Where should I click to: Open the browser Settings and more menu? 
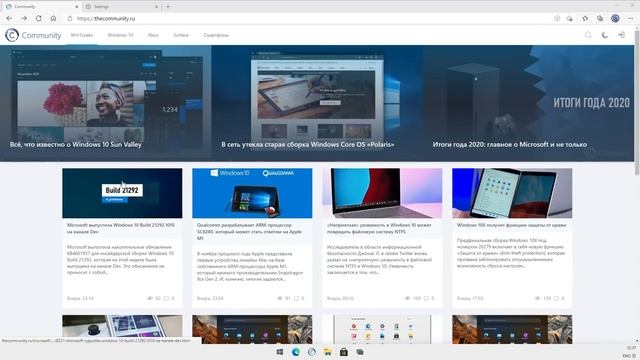(x=631, y=18)
